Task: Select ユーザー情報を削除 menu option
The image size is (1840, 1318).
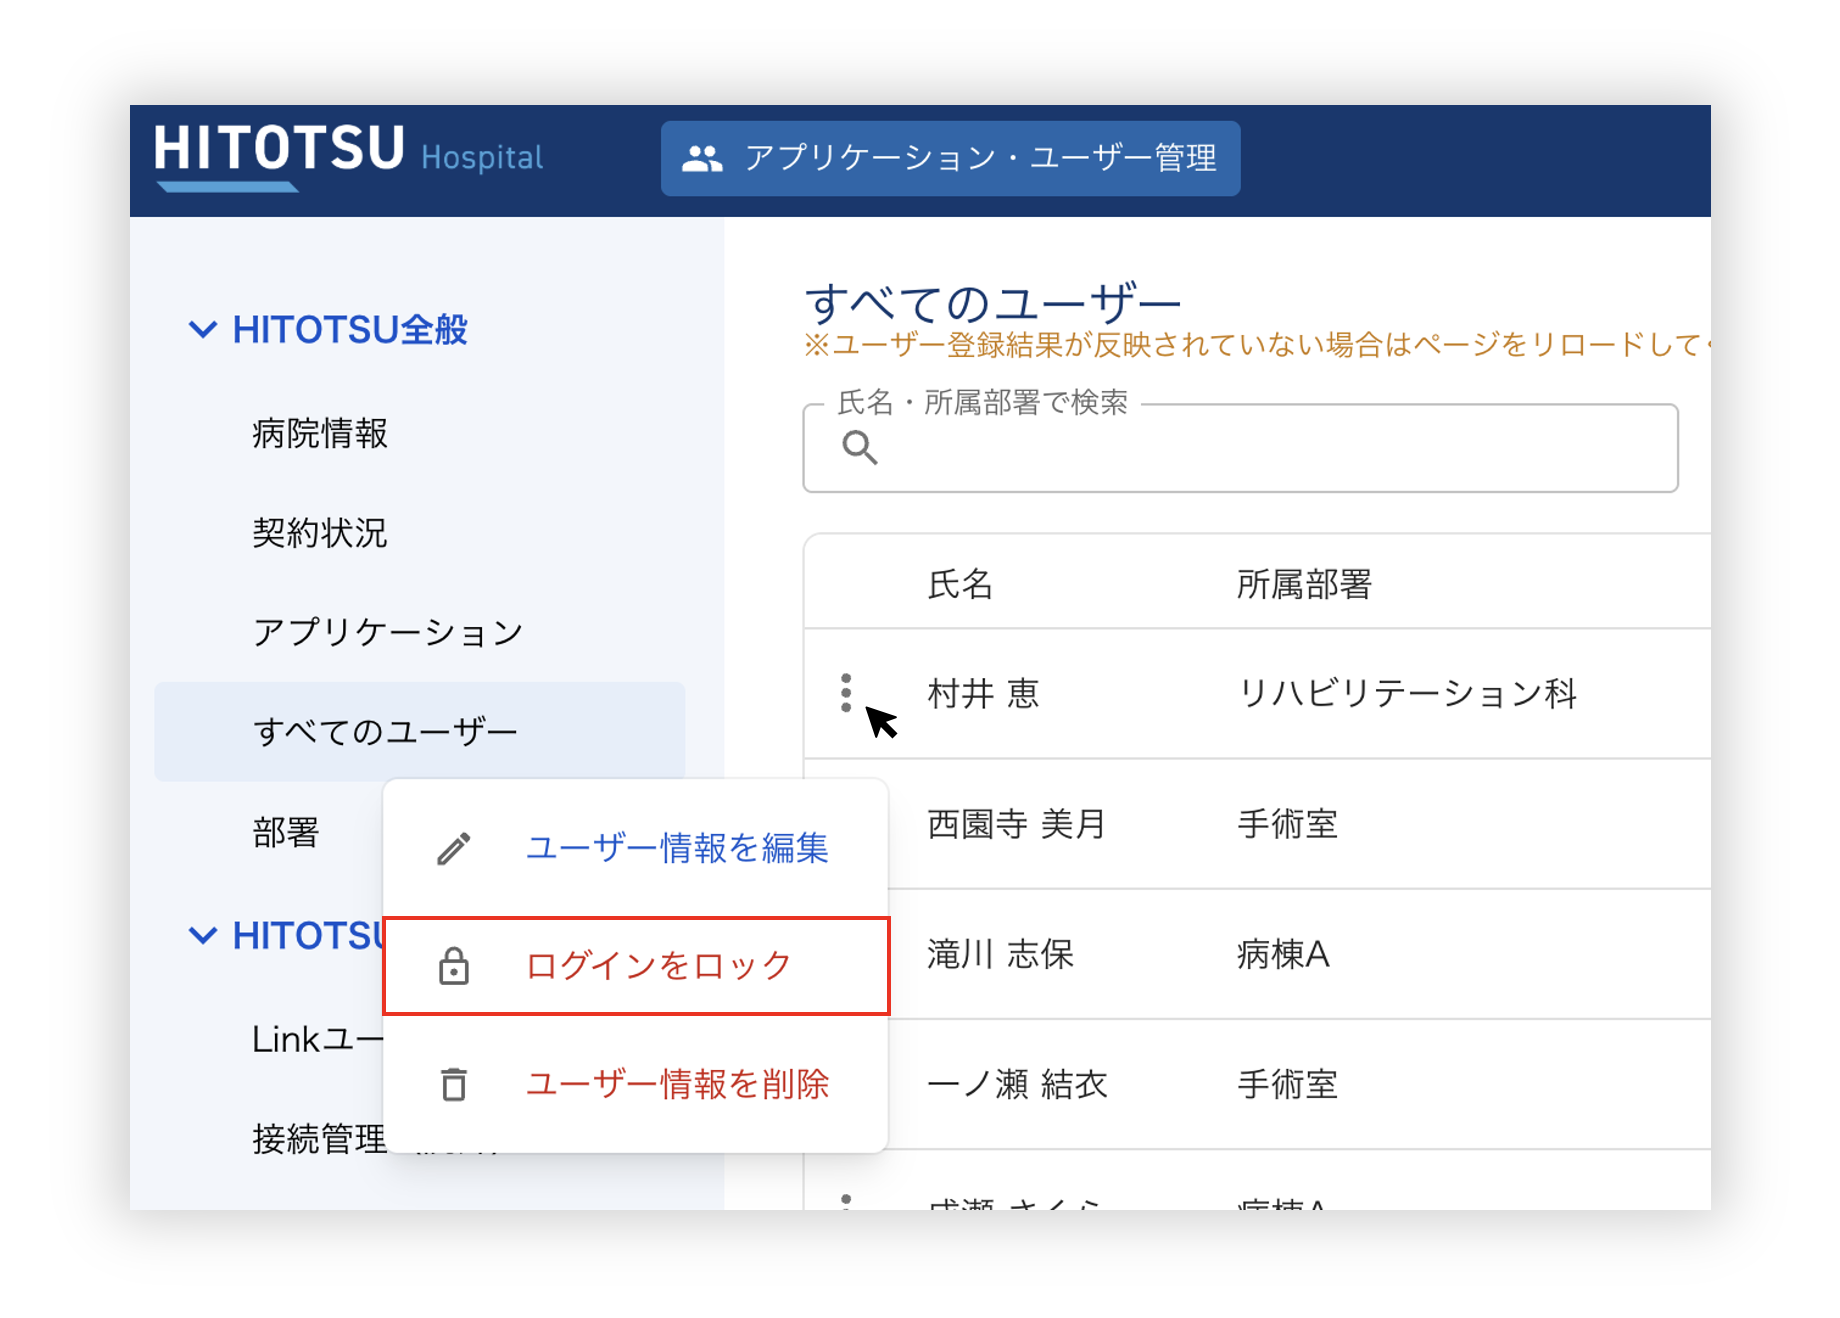Action: pyautogui.click(x=676, y=1084)
